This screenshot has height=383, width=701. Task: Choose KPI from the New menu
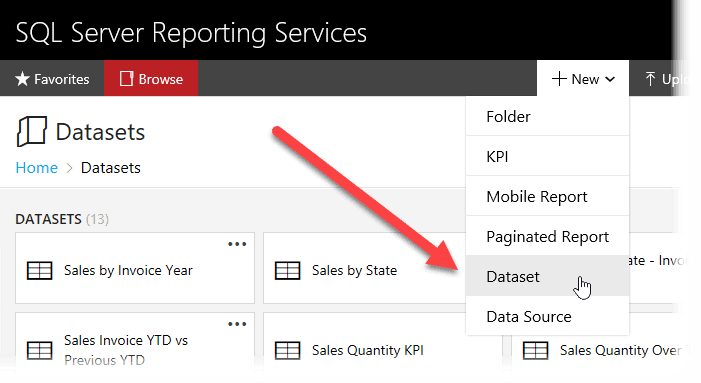547,156
